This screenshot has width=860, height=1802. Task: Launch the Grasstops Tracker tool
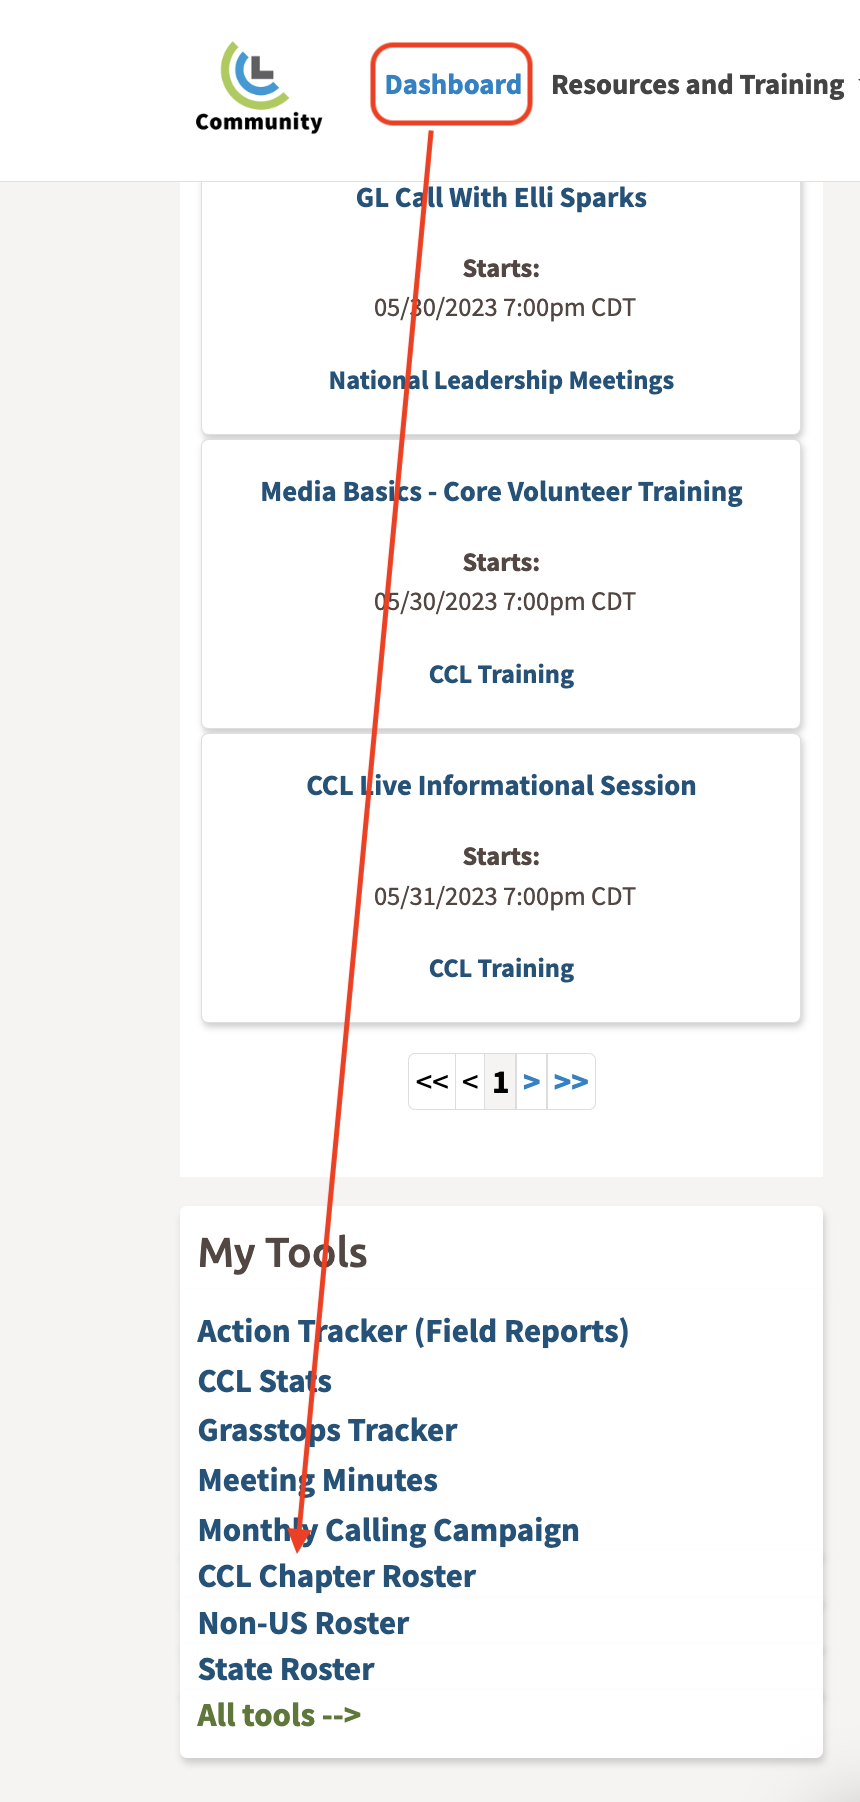327,1431
